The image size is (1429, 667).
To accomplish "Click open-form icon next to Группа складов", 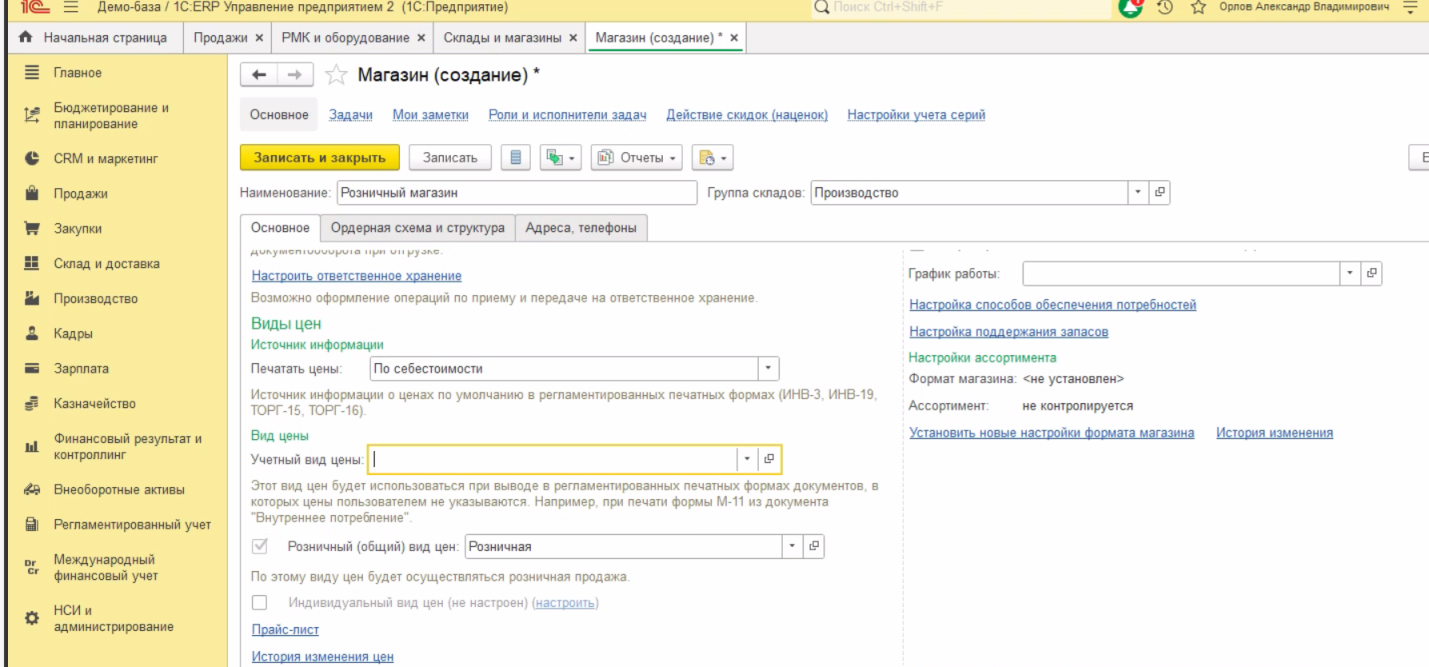I will coord(1160,193).
